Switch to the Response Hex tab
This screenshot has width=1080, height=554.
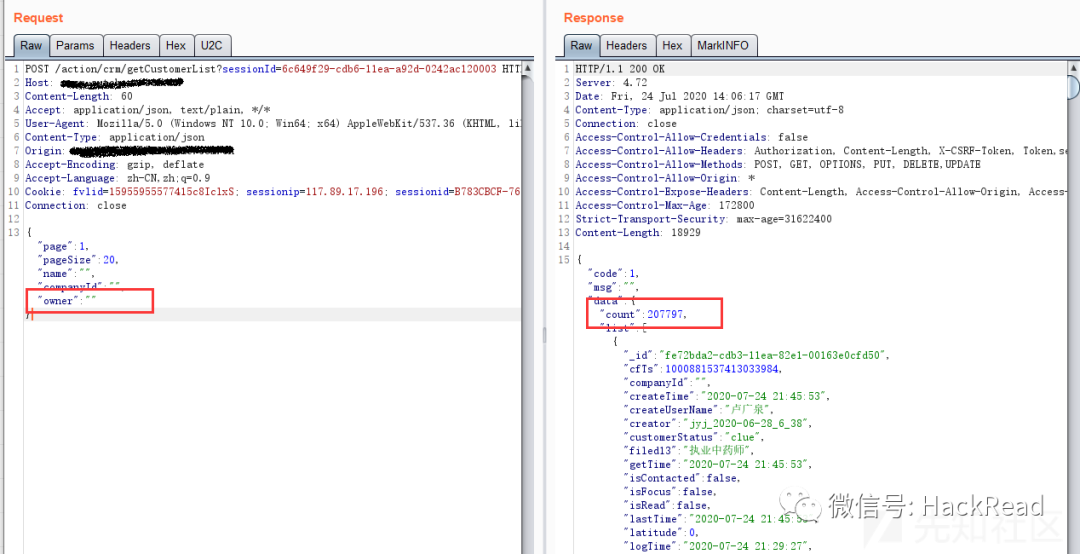[672, 45]
